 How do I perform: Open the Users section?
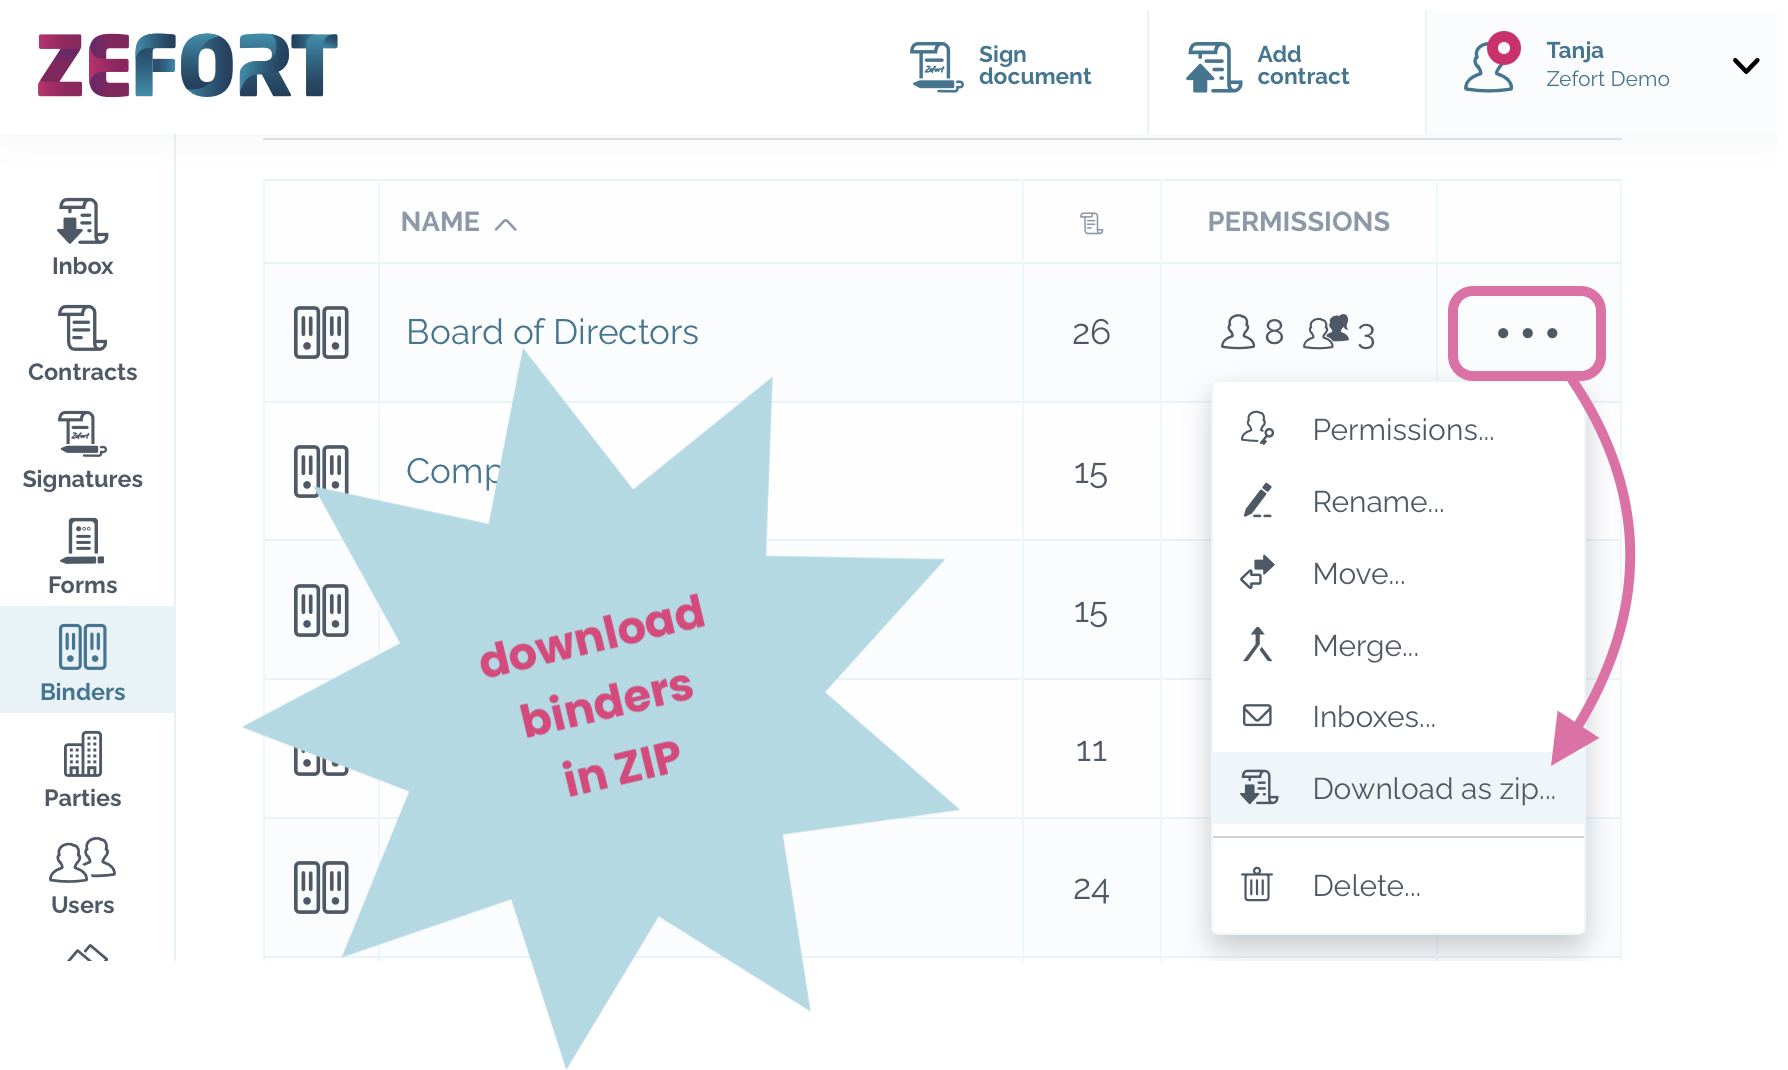tap(82, 877)
